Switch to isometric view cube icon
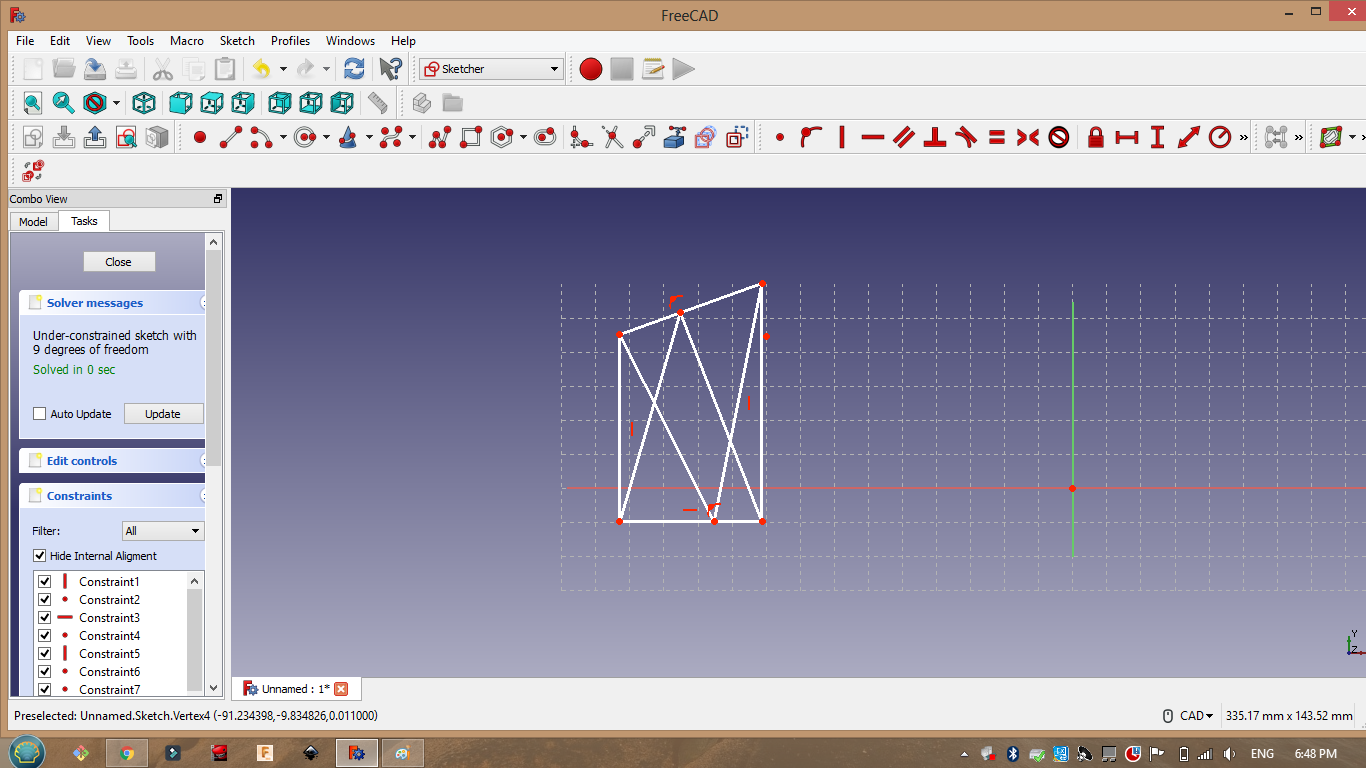 144,102
